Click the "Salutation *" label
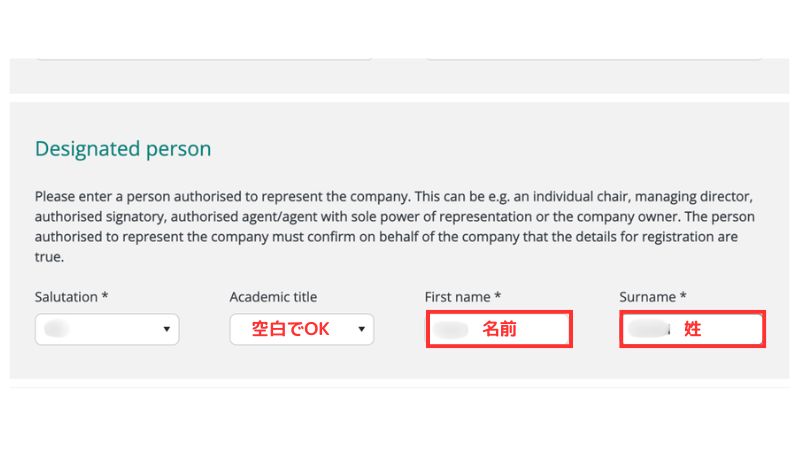This screenshot has width=812, height=457. [x=71, y=297]
